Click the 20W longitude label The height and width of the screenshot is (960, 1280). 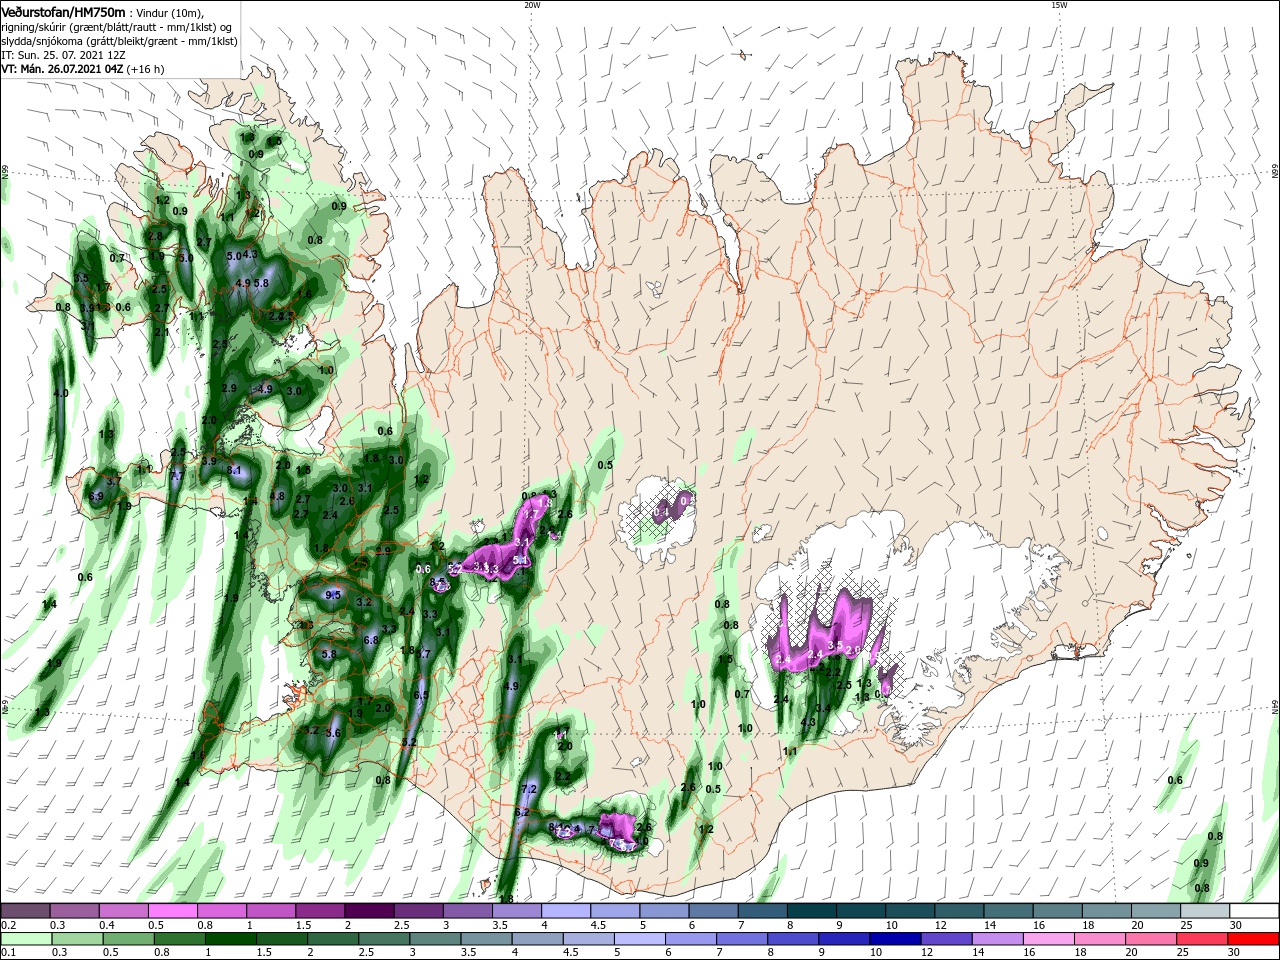click(532, 5)
